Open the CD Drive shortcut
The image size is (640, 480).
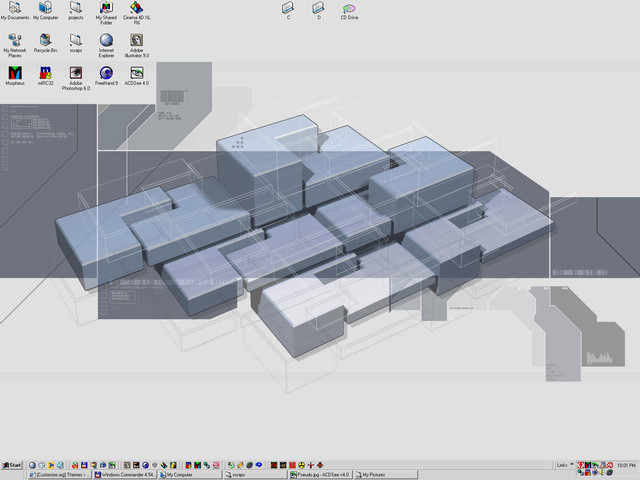point(349,8)
